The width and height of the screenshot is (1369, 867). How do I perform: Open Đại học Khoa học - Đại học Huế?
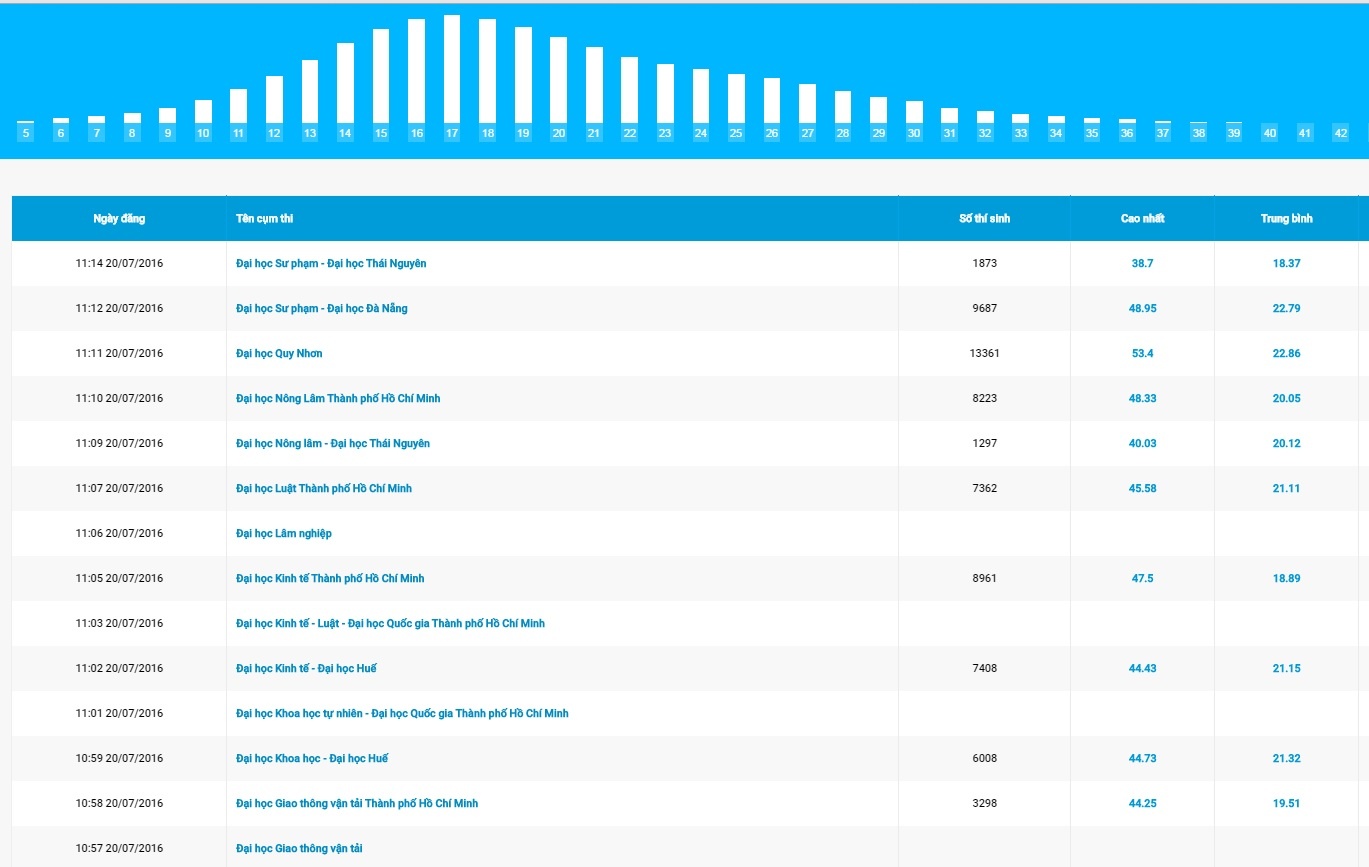[312, 759]
